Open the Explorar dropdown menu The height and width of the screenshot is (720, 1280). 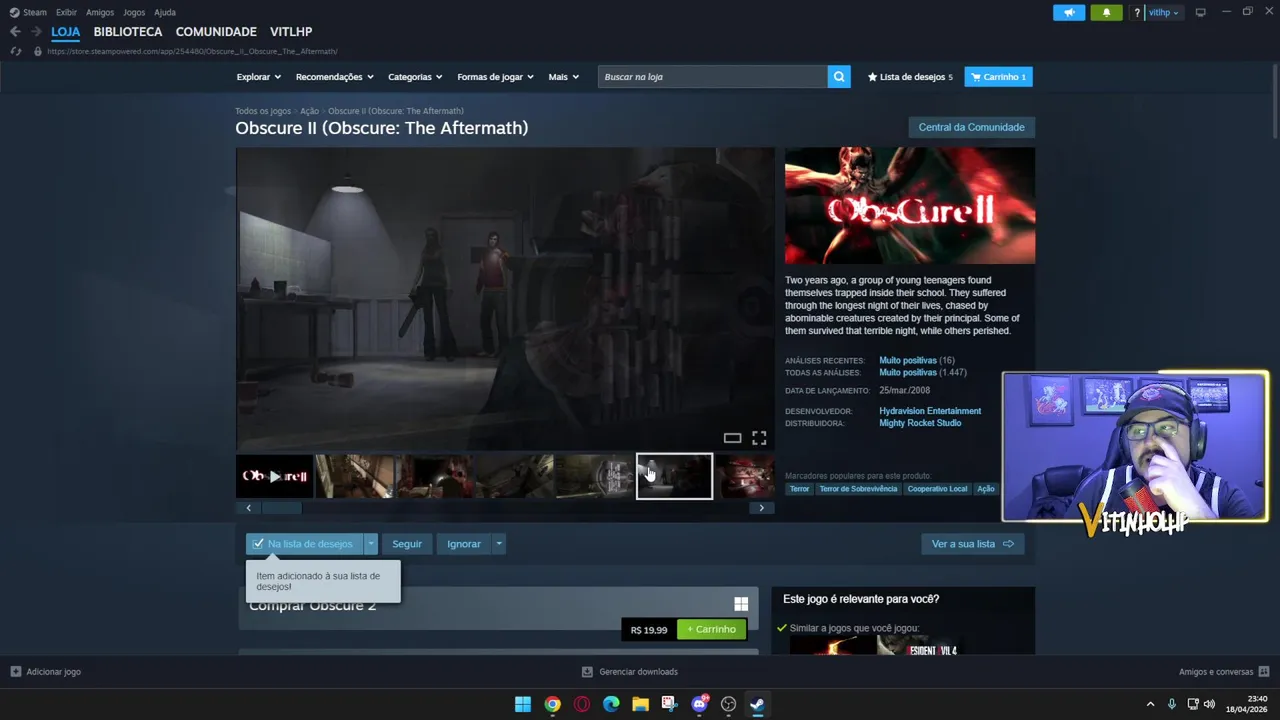258,77
